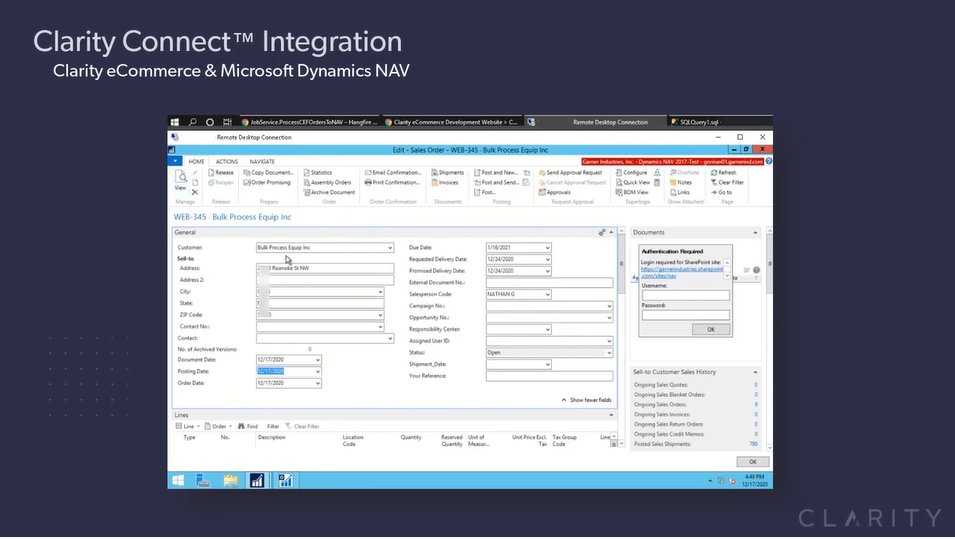The image size is (955, 539).
Task: Click the SharePoint site link
Action: [x=682, y=272]
